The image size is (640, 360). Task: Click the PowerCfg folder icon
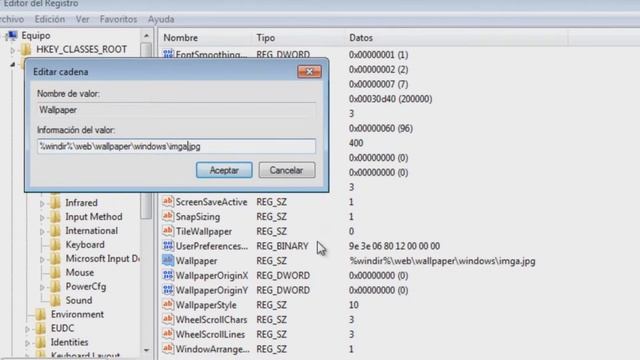(55, 287)
